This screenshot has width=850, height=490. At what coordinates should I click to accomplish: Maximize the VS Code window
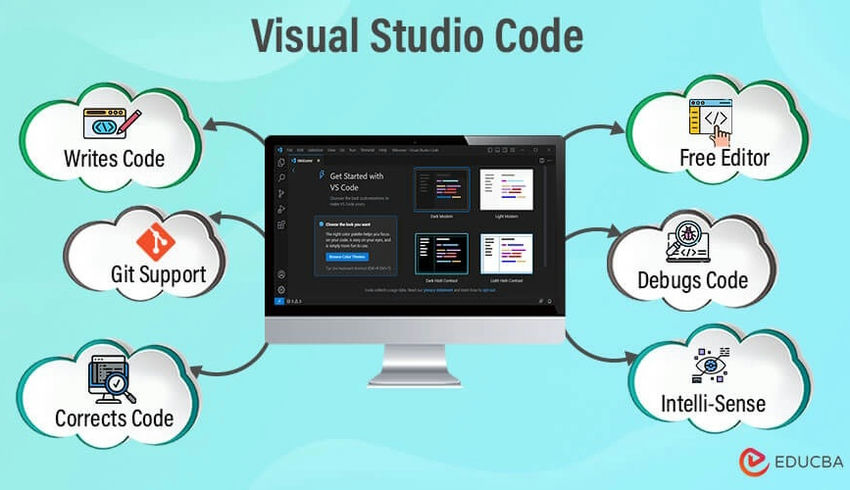tap(536, 150)
